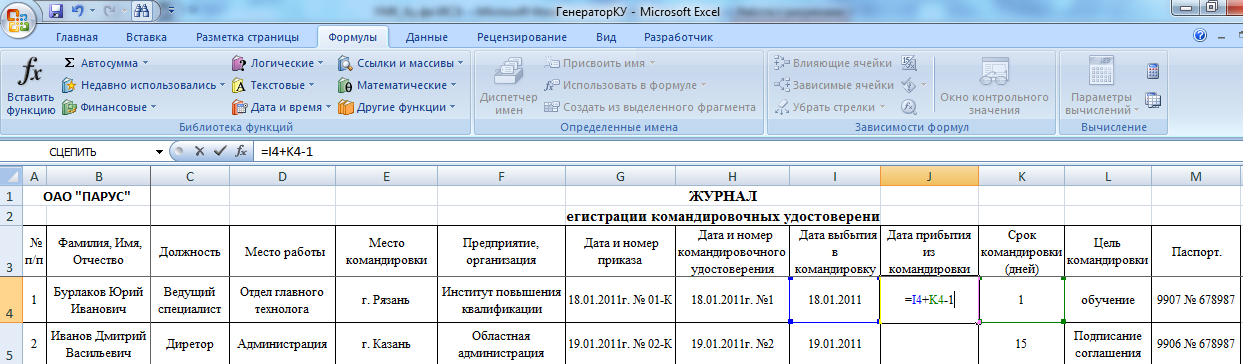
Task: Open the Данные tab
Action: [426, 37]
